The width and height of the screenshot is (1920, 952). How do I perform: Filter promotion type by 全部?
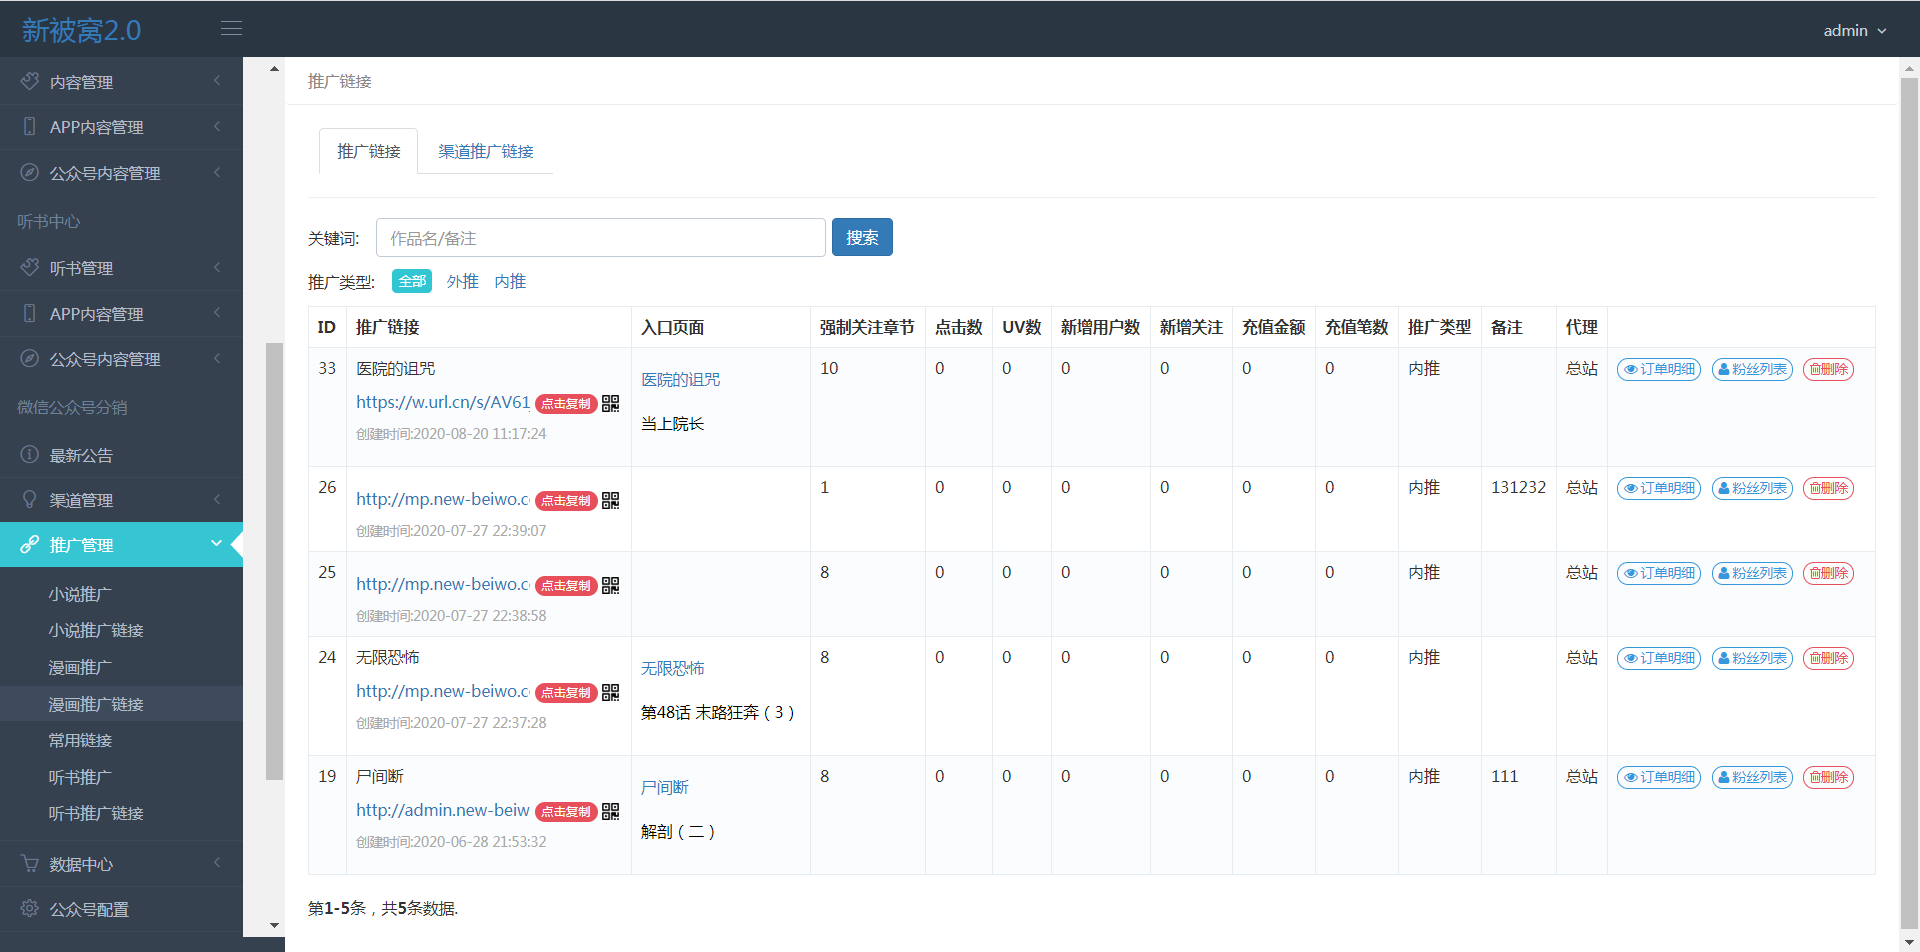412,282
